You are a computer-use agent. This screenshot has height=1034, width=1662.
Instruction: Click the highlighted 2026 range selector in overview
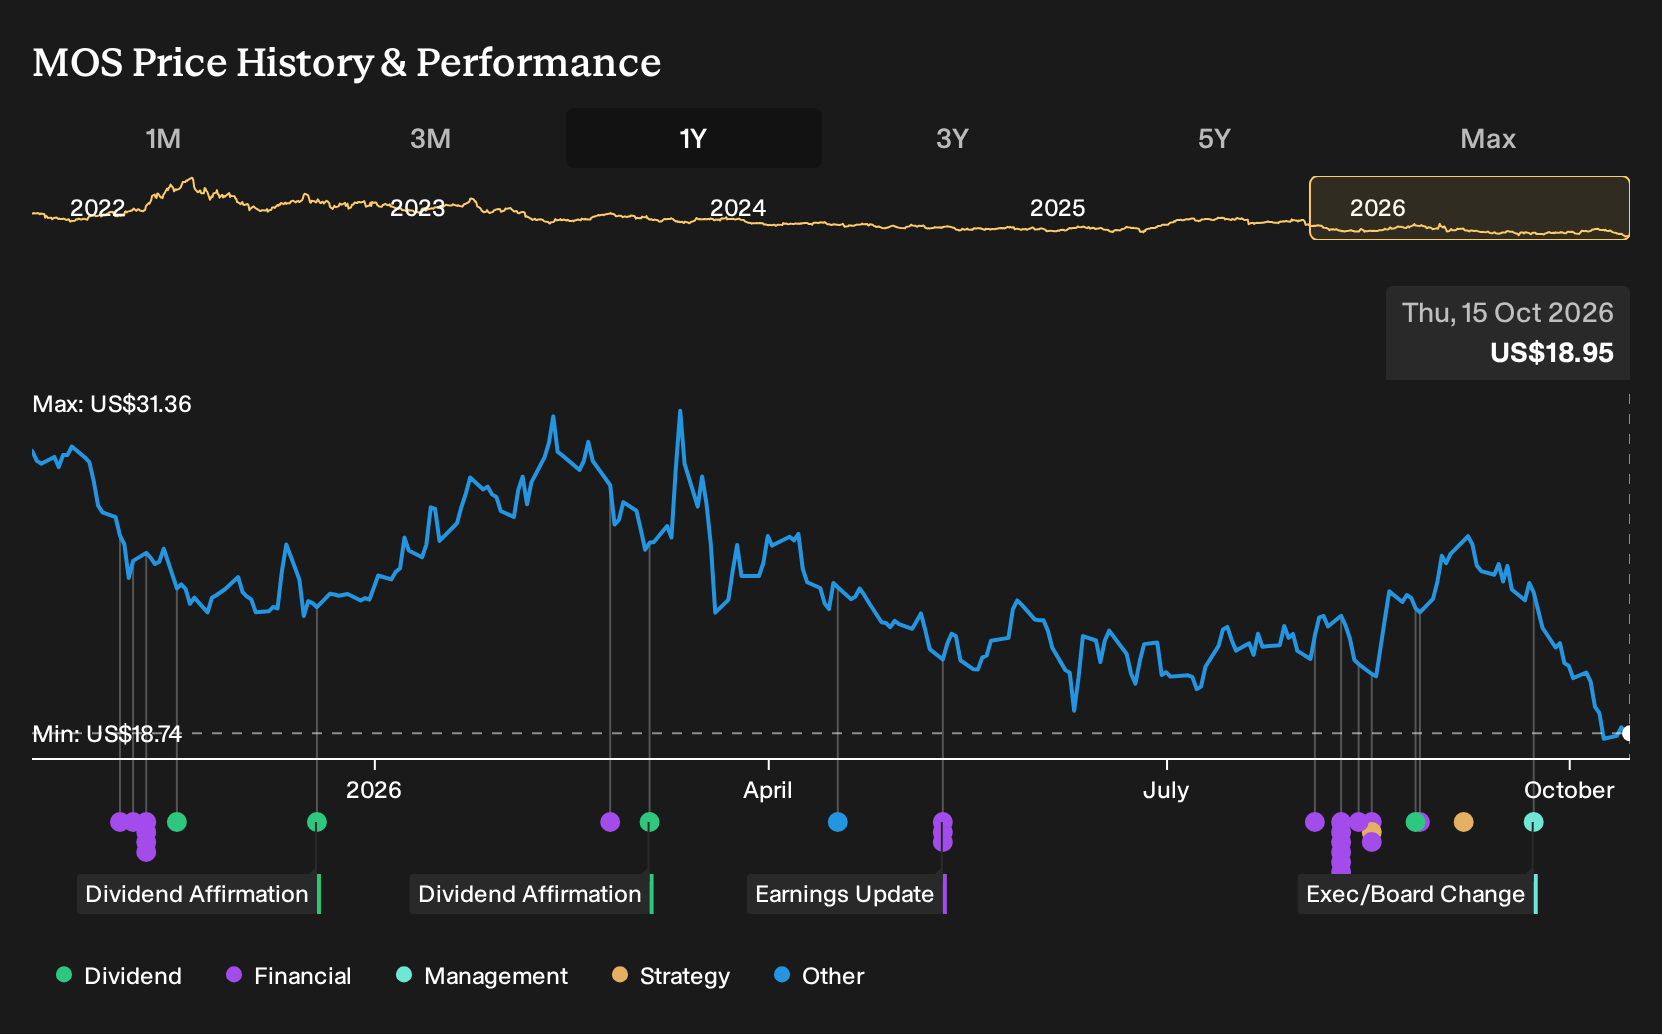coord(1470,208)
